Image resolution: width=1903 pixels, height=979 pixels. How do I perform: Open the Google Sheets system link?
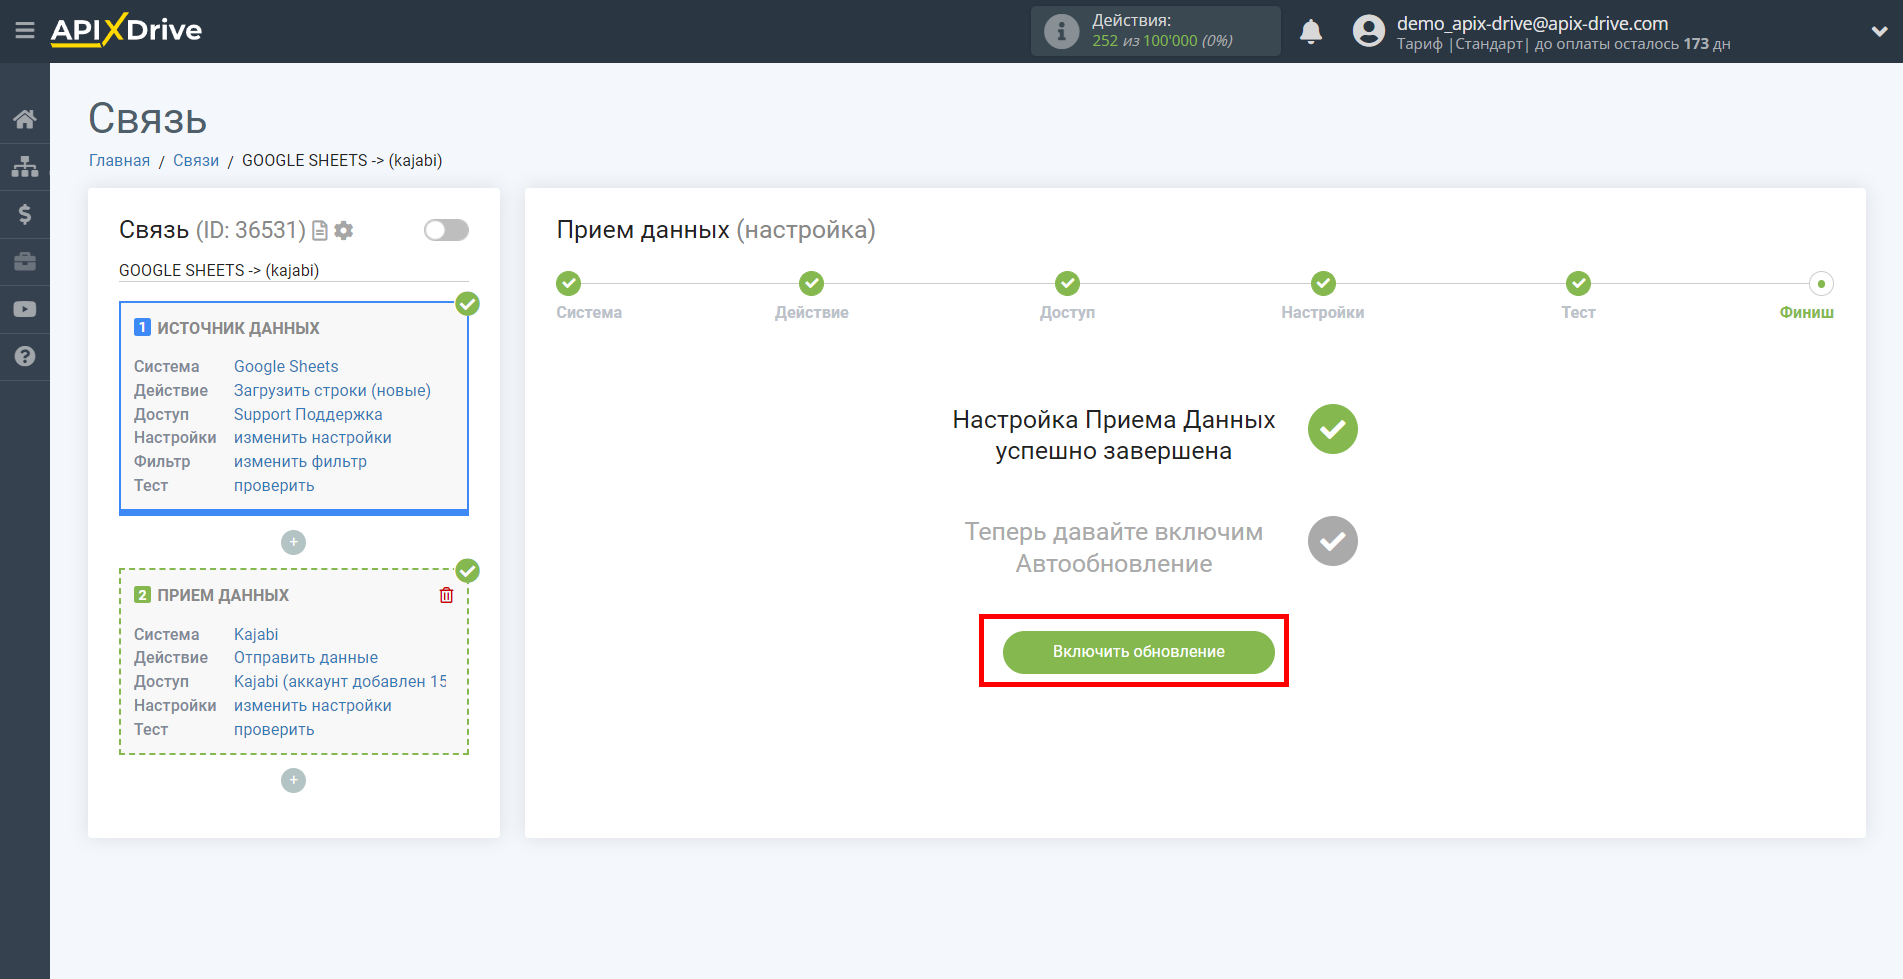coord(286,366)
